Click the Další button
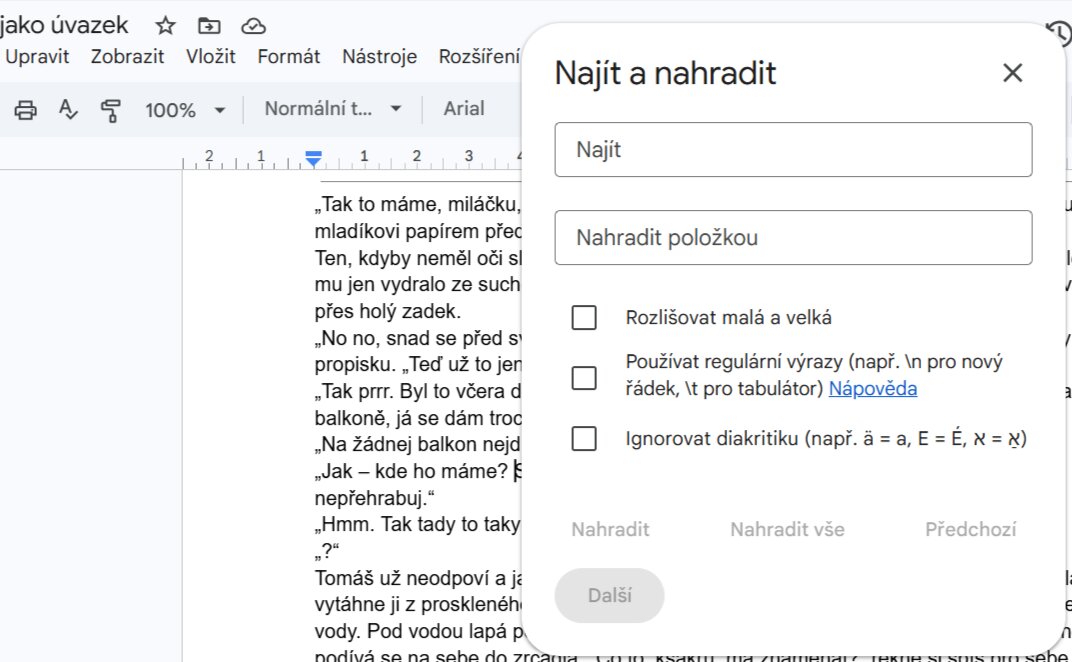This screenshot has width=1072, height=662. (x=609, y=596)
